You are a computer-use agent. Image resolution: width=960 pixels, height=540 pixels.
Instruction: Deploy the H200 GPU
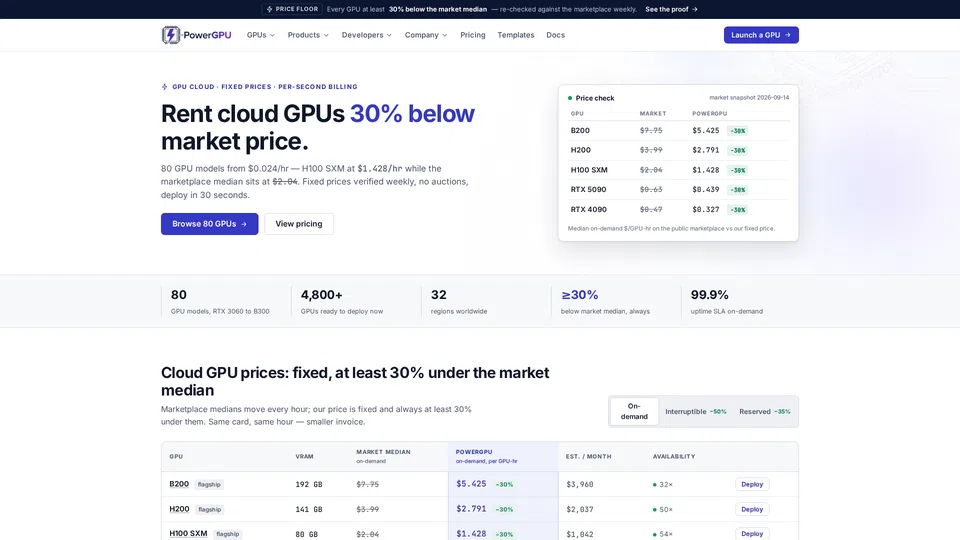[752, 509]
